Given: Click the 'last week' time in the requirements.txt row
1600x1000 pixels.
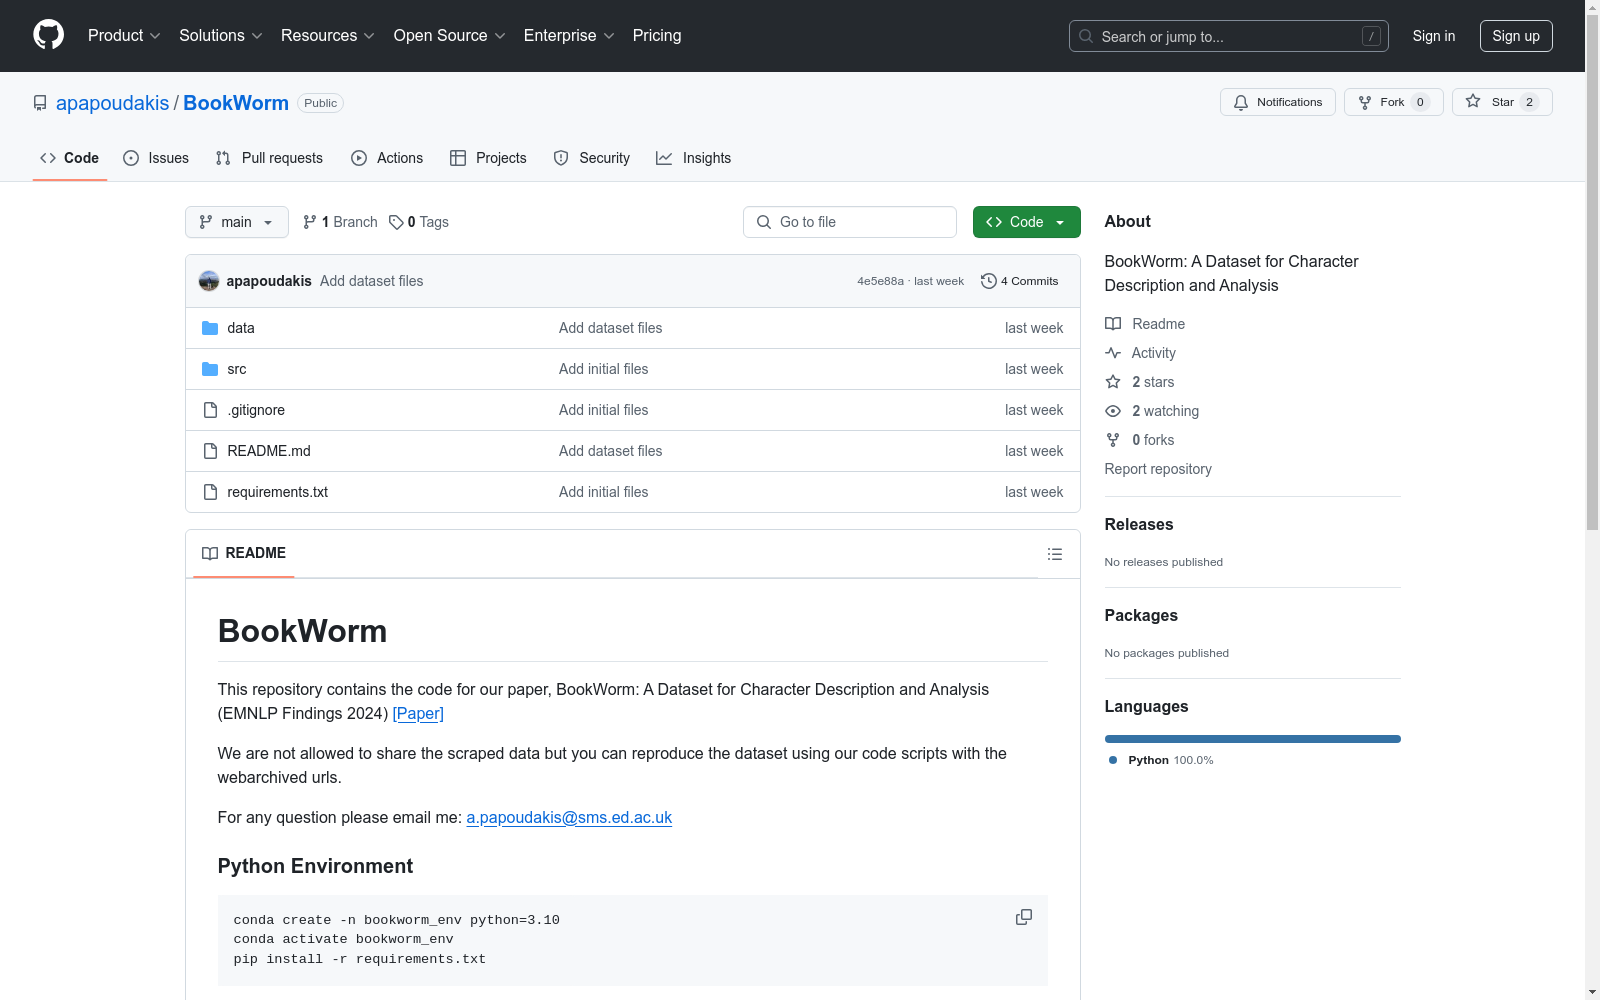Looking at the screenshot, I should pos(1034,492).
